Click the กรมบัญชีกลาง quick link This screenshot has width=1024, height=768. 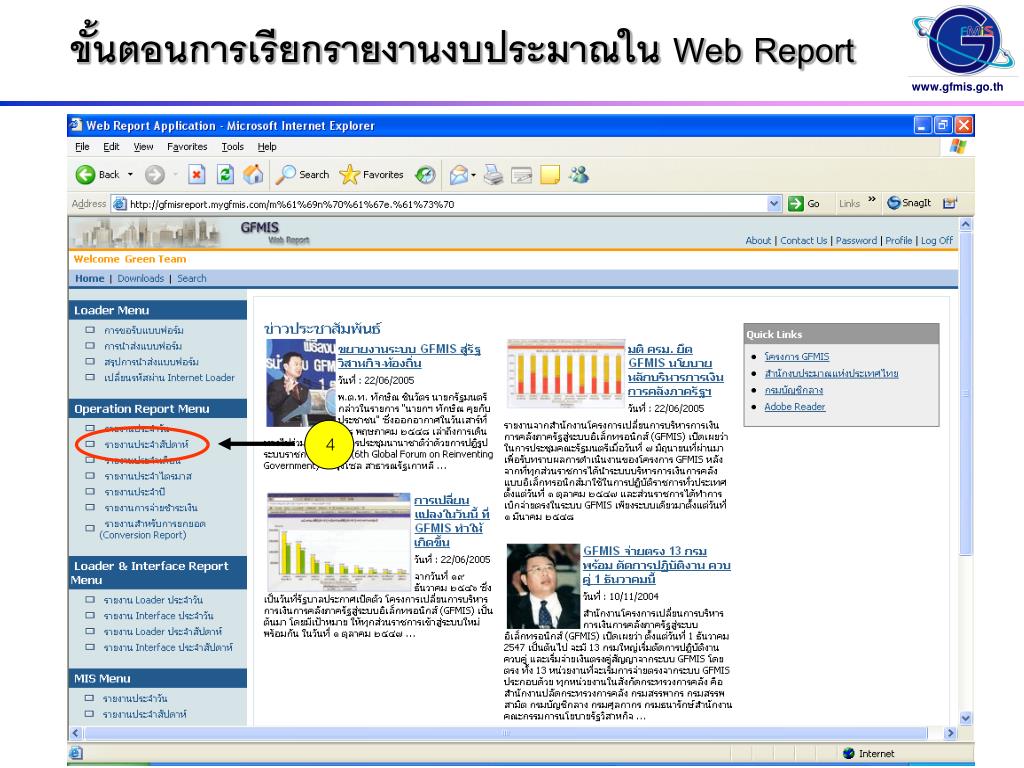[793, 390]
